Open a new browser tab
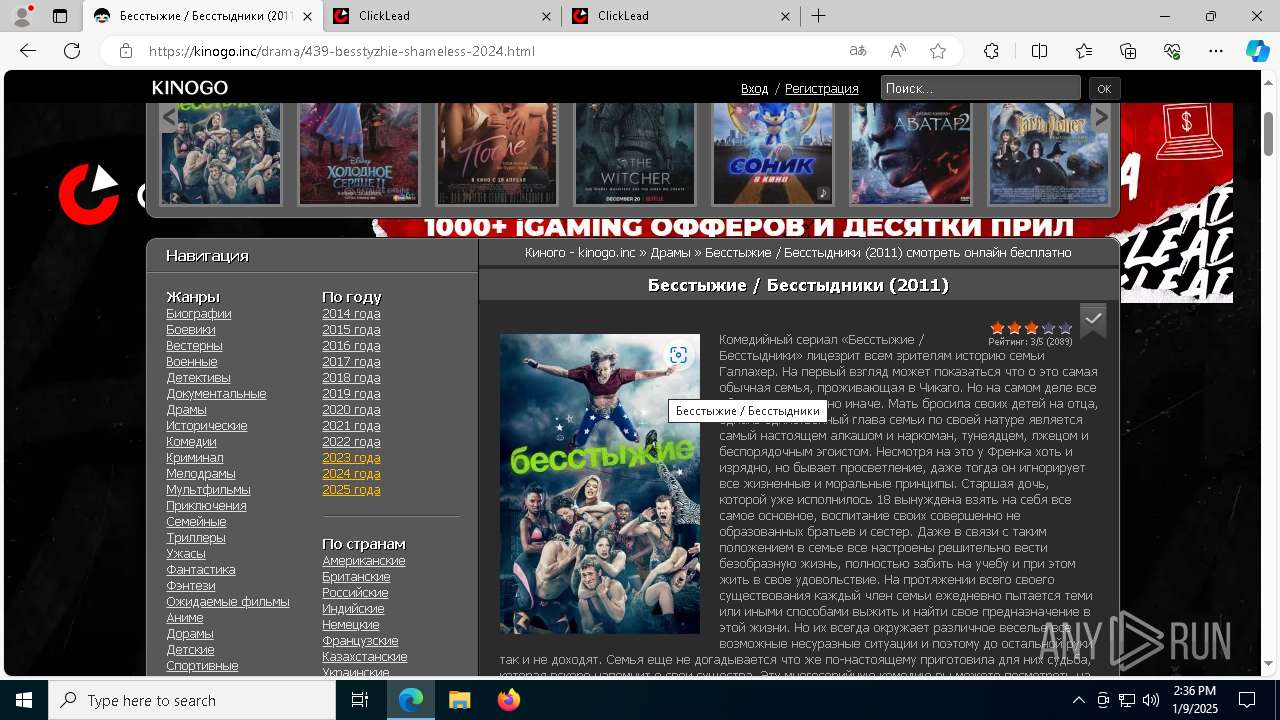Image resolution: width=1280 pixels, height=720 pixels. pyautogui.click(x=818, y=16)
